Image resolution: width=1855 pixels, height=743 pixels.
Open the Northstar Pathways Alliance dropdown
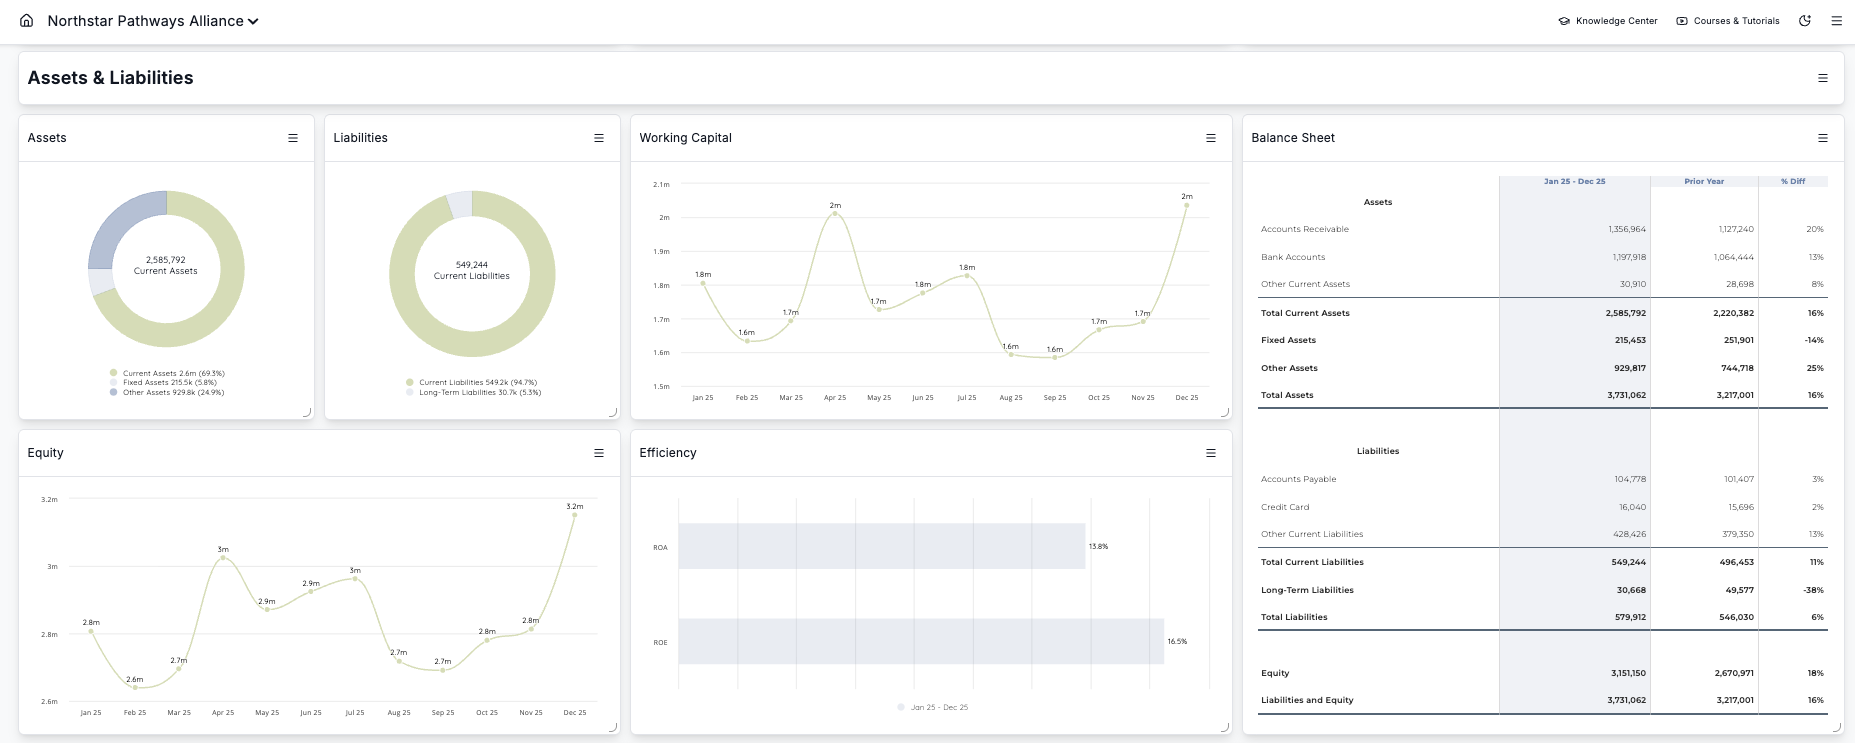click(153, 21)
